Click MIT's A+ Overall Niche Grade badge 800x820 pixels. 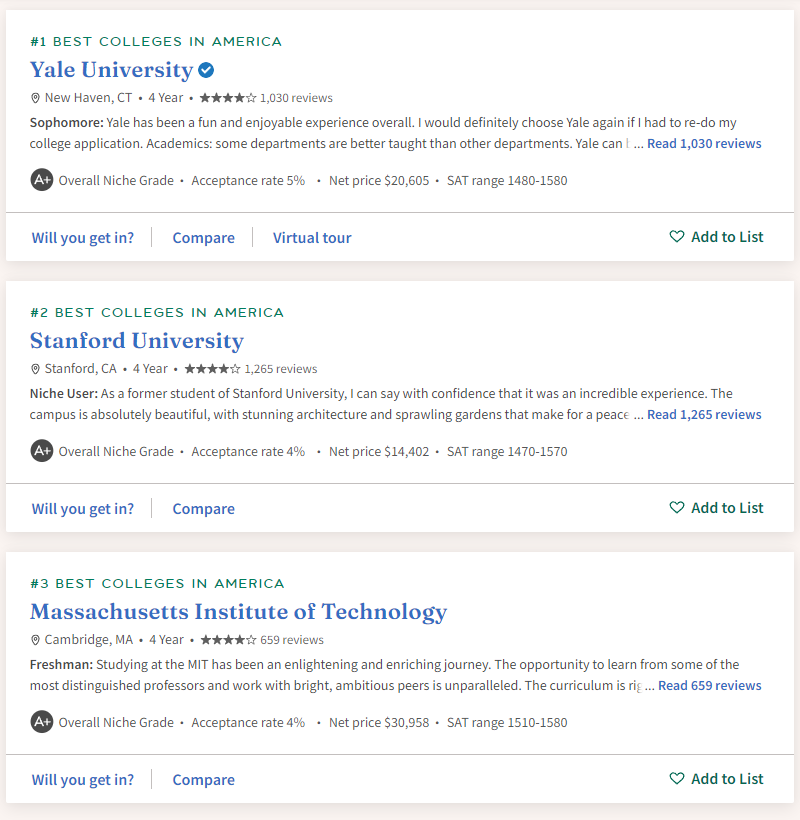click(x=41, y=722)
